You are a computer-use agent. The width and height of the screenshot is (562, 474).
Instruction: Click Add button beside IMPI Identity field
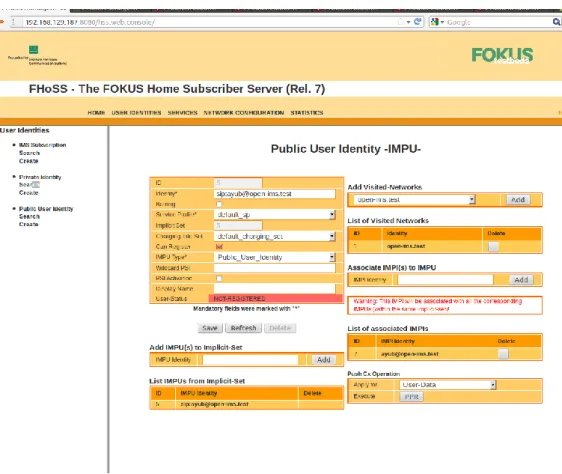click(x=521, y=280)
